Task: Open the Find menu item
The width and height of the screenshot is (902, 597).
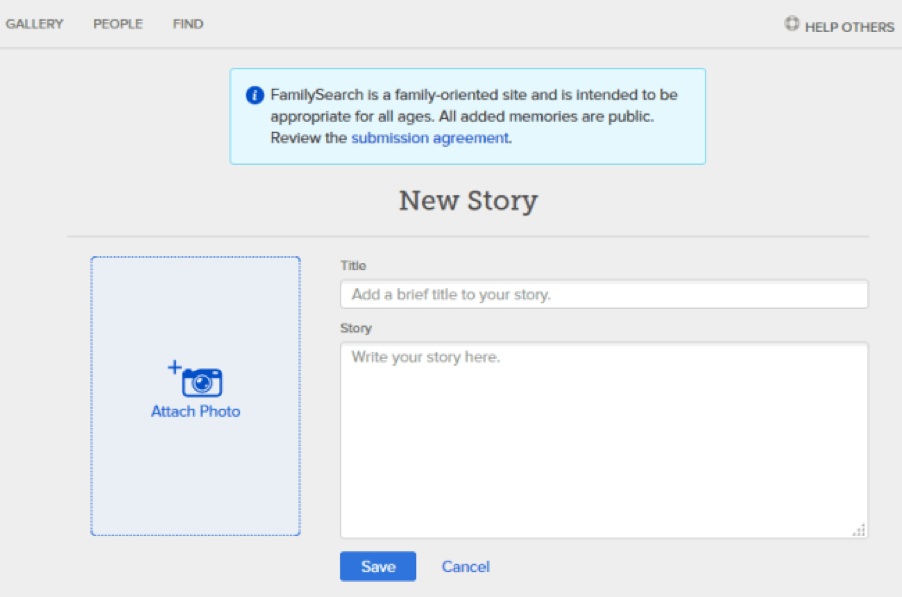Action: pyautogui.click(x=188, y=24)
